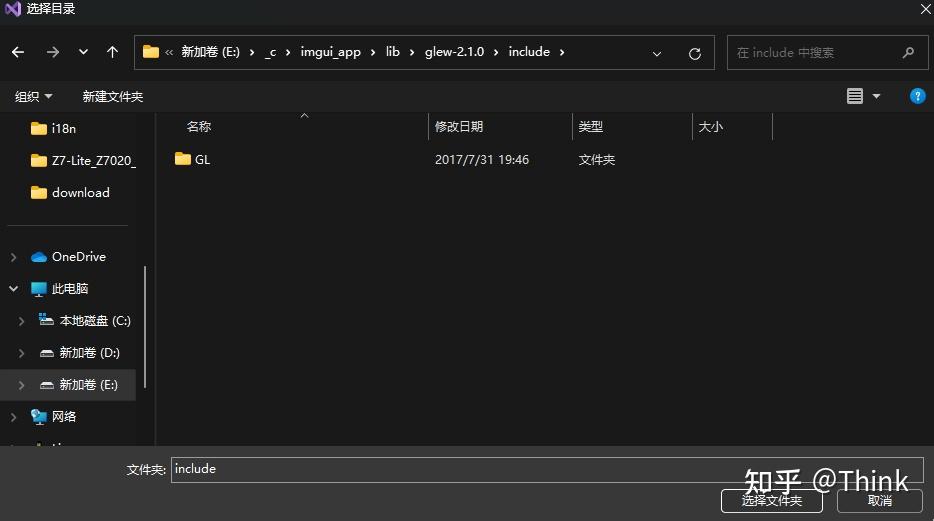Collapse the 此电脑 tree node
The image size is (934, 521).
pyautogui.click(x=13, y=289)
